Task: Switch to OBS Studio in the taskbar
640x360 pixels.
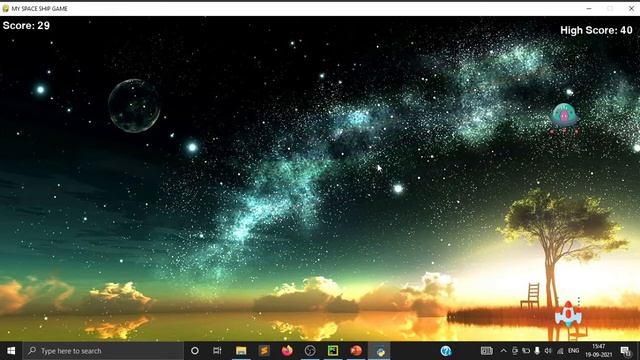Action: pos(310,351)
